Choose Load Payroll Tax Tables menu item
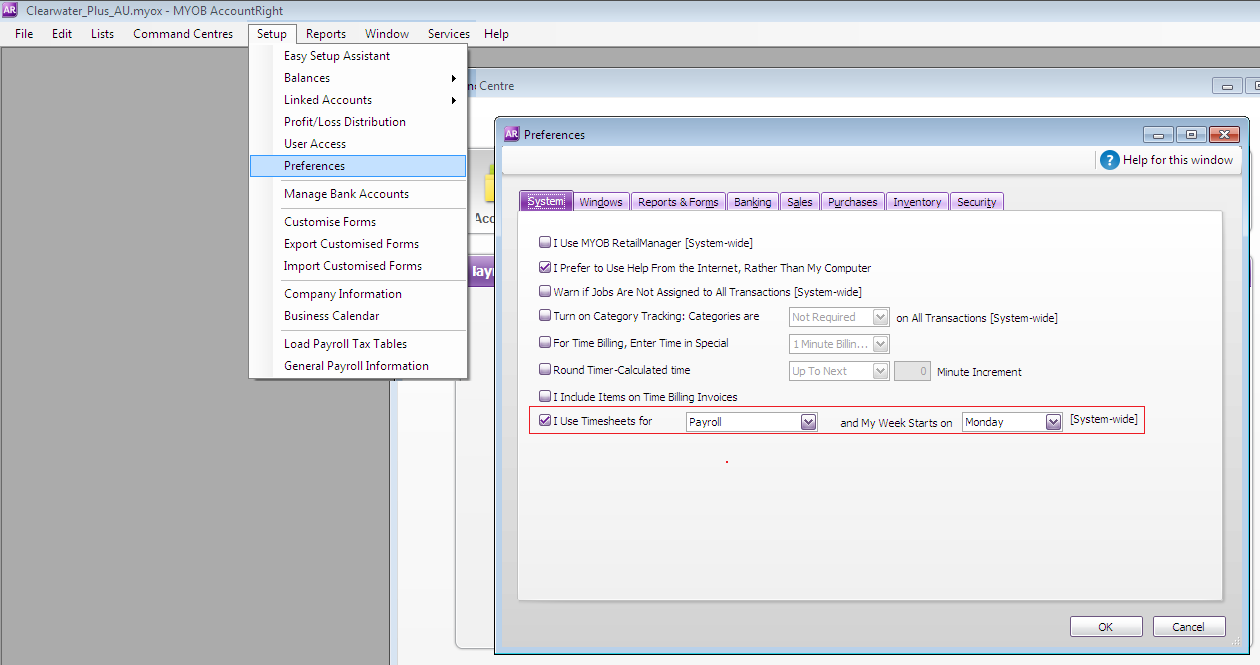The height and width of the screenshot is (665, 1260). pos(358,344)
